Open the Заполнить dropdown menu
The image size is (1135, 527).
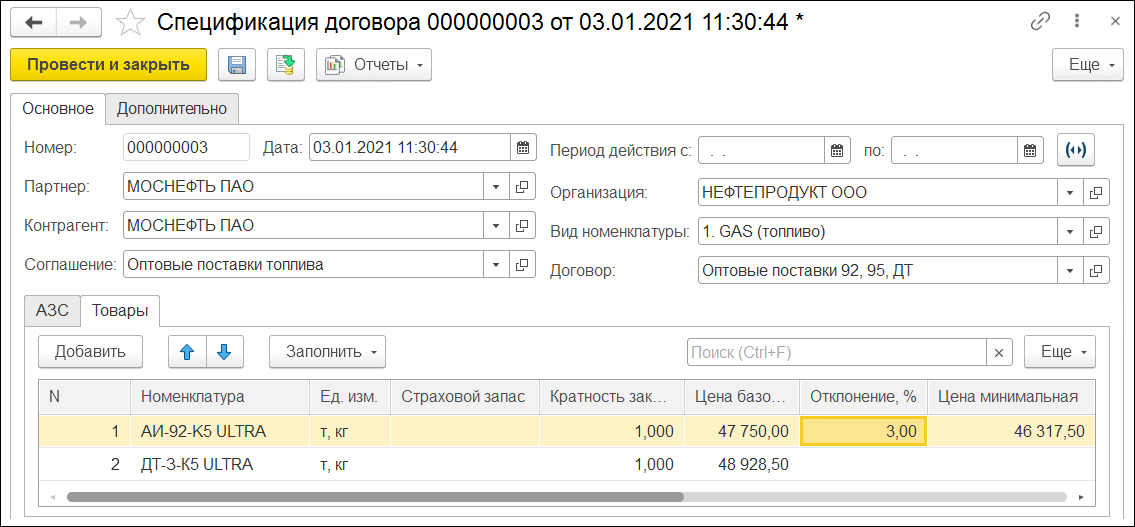pyautogui.click(x=327, y=352)
